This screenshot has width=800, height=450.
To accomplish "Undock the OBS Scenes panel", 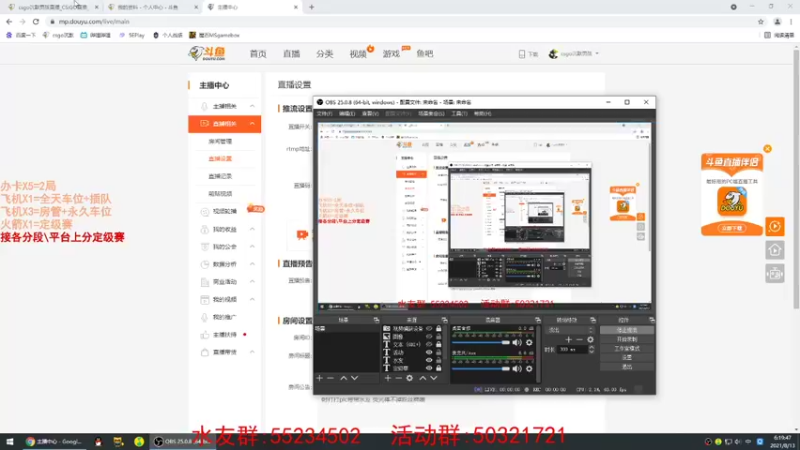I will pyautogui.click(x=376, y=320).
